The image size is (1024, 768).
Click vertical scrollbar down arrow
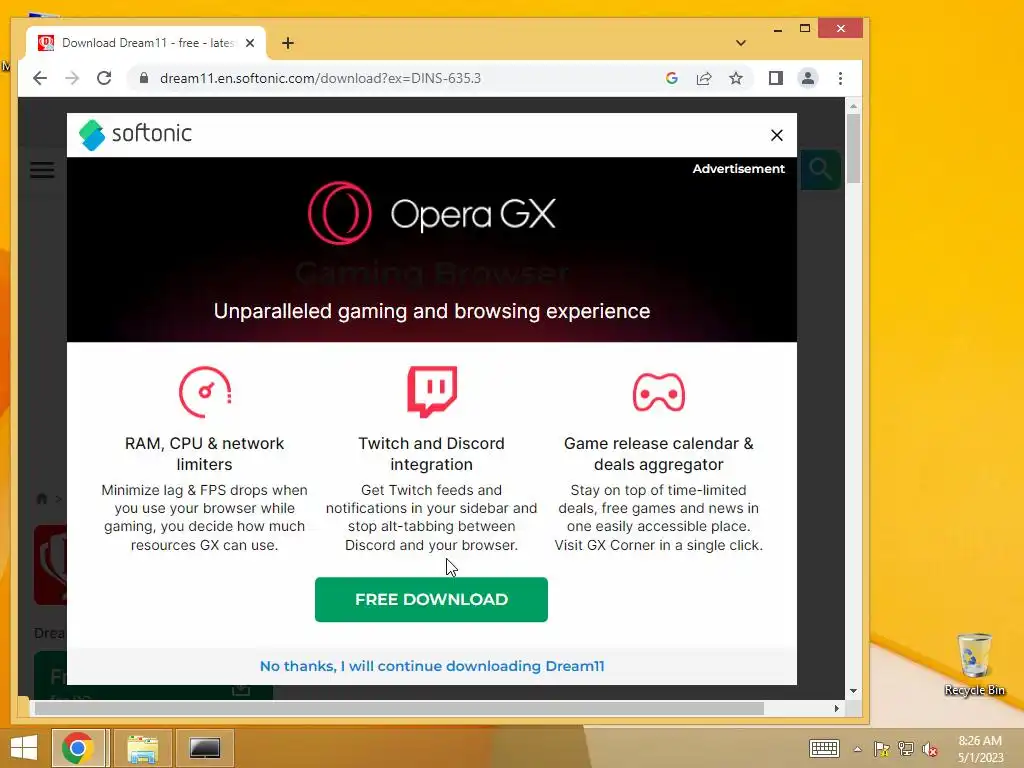coord(854,691)
